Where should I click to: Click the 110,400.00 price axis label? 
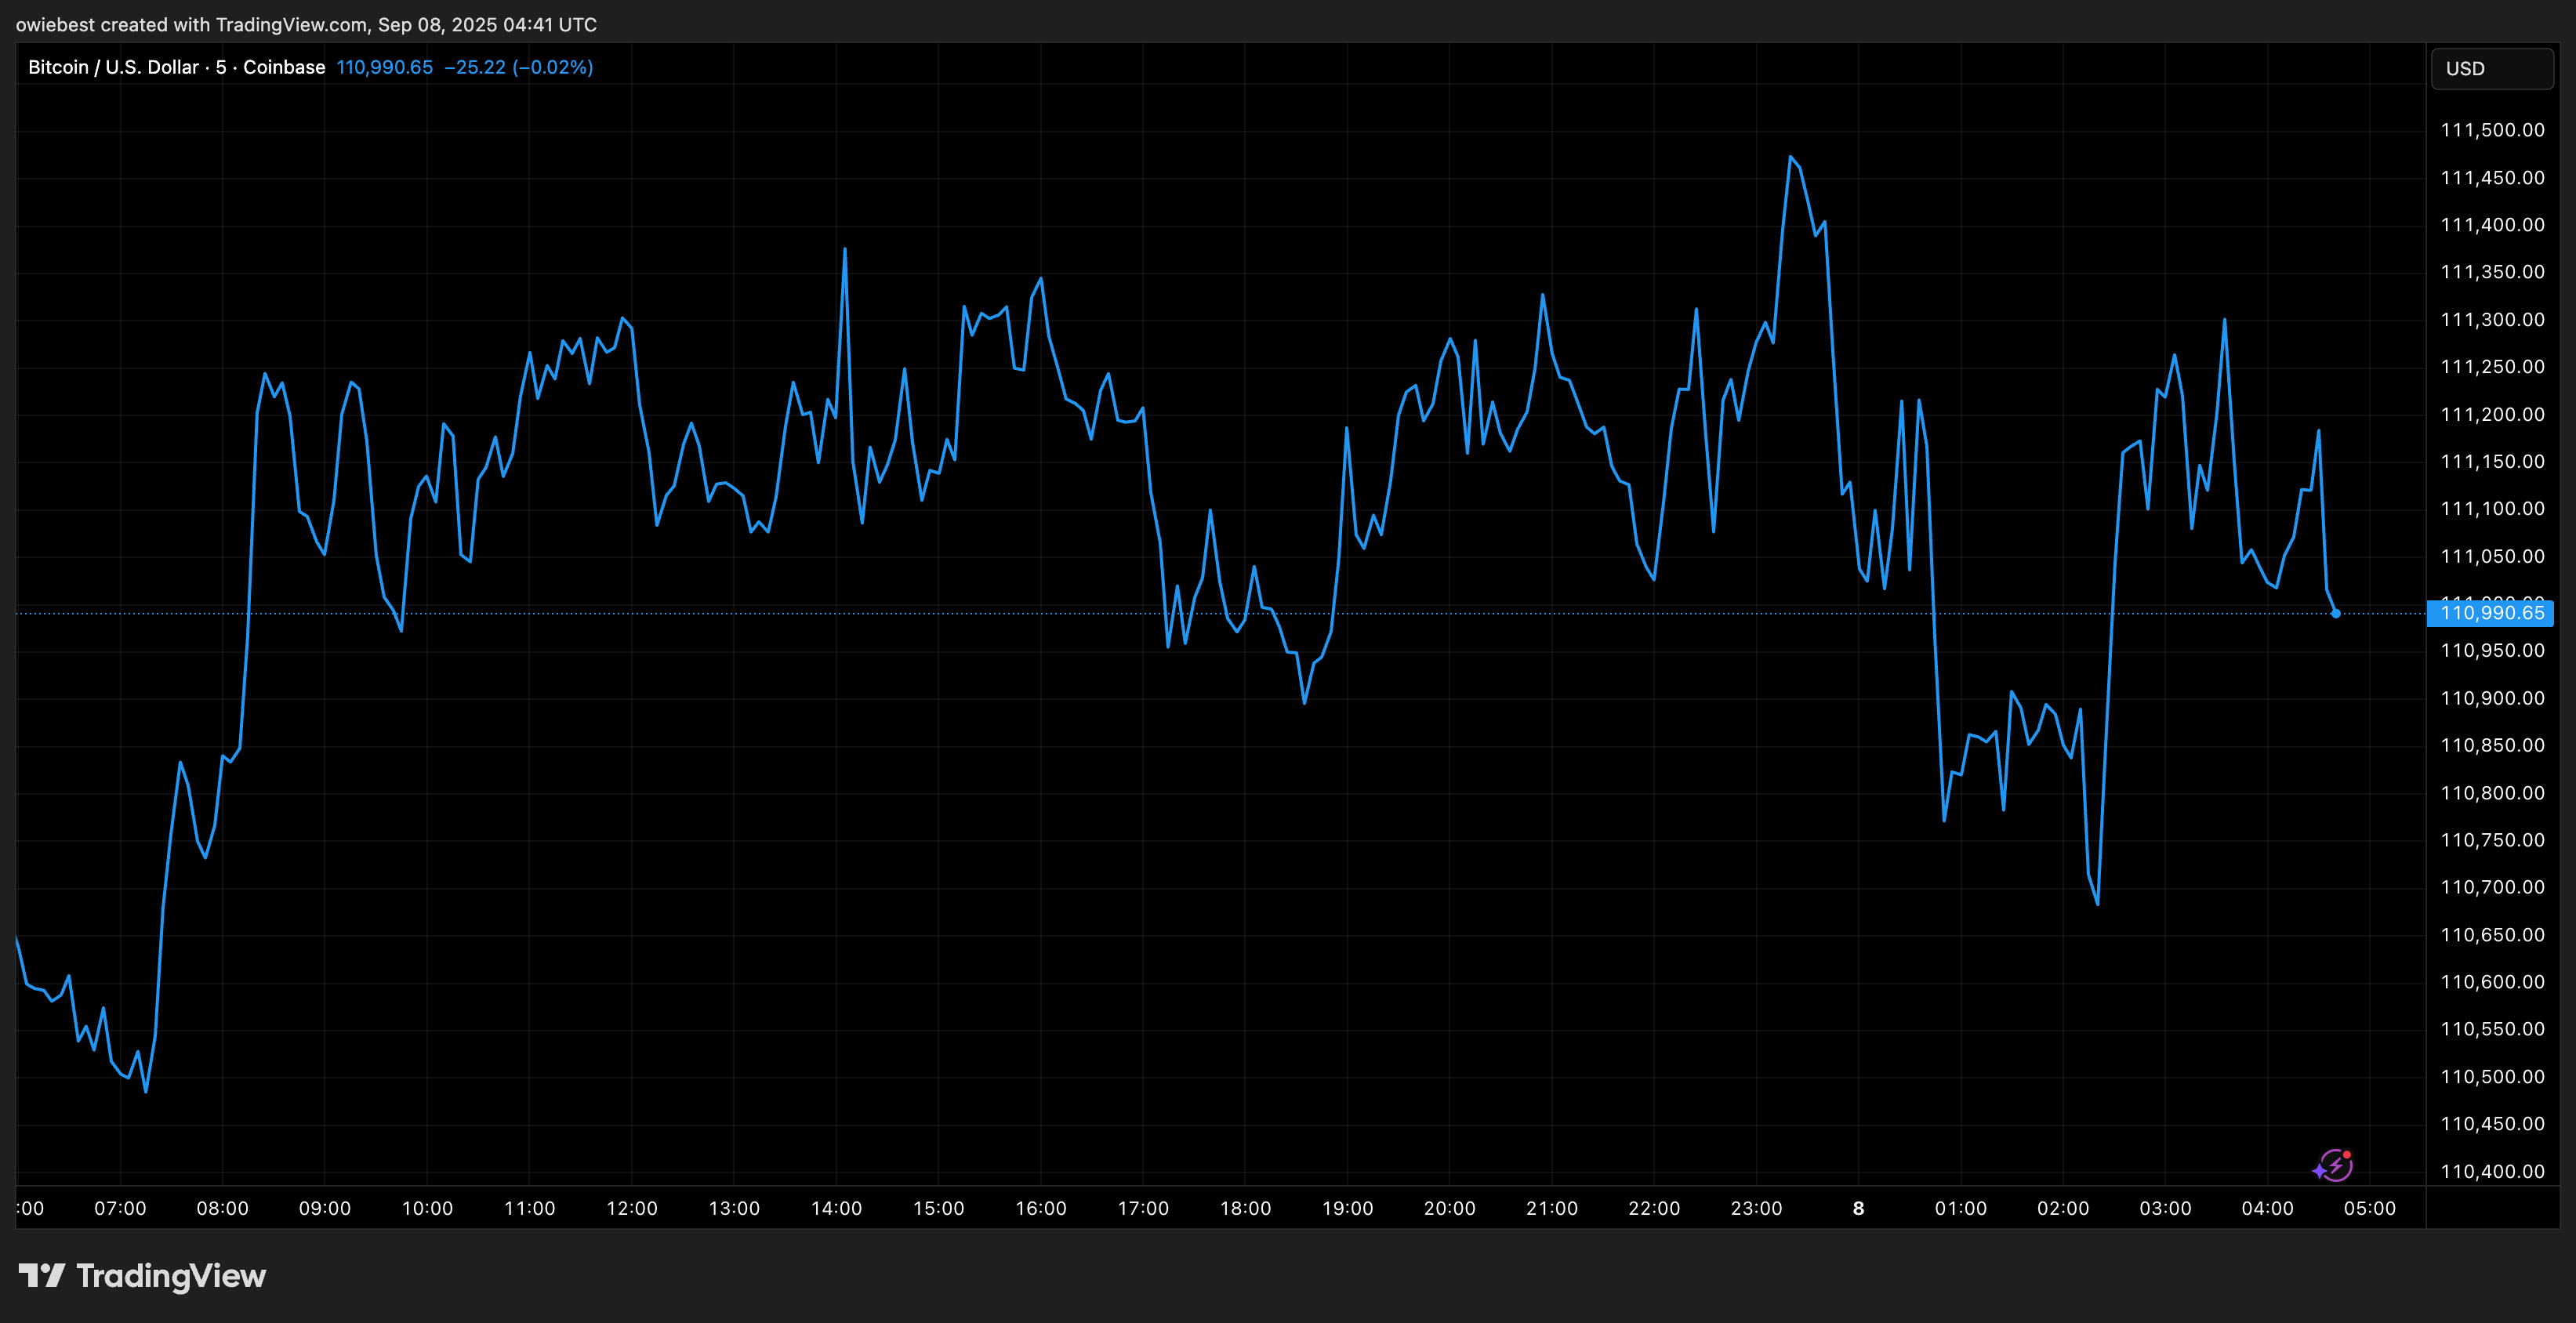tap(2492, 1171)
